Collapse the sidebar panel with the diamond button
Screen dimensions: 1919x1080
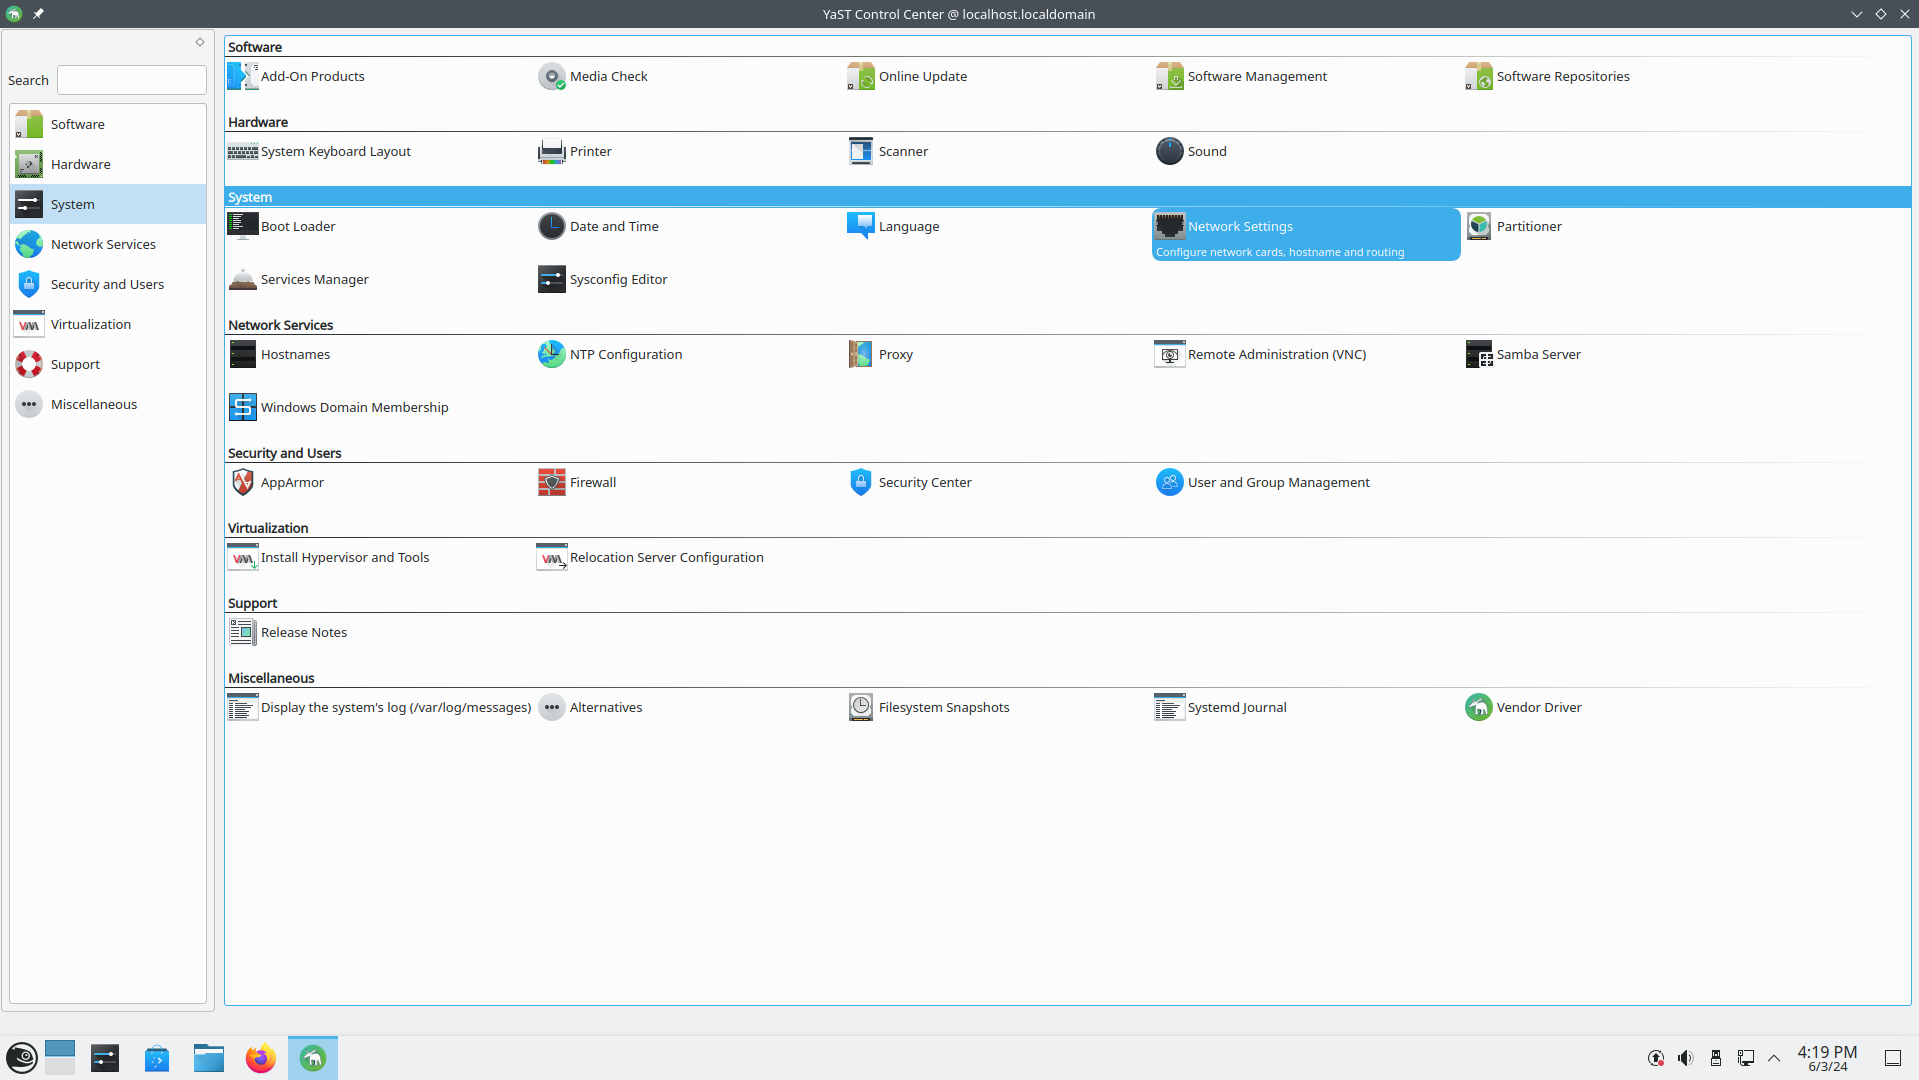pos(200,42)
